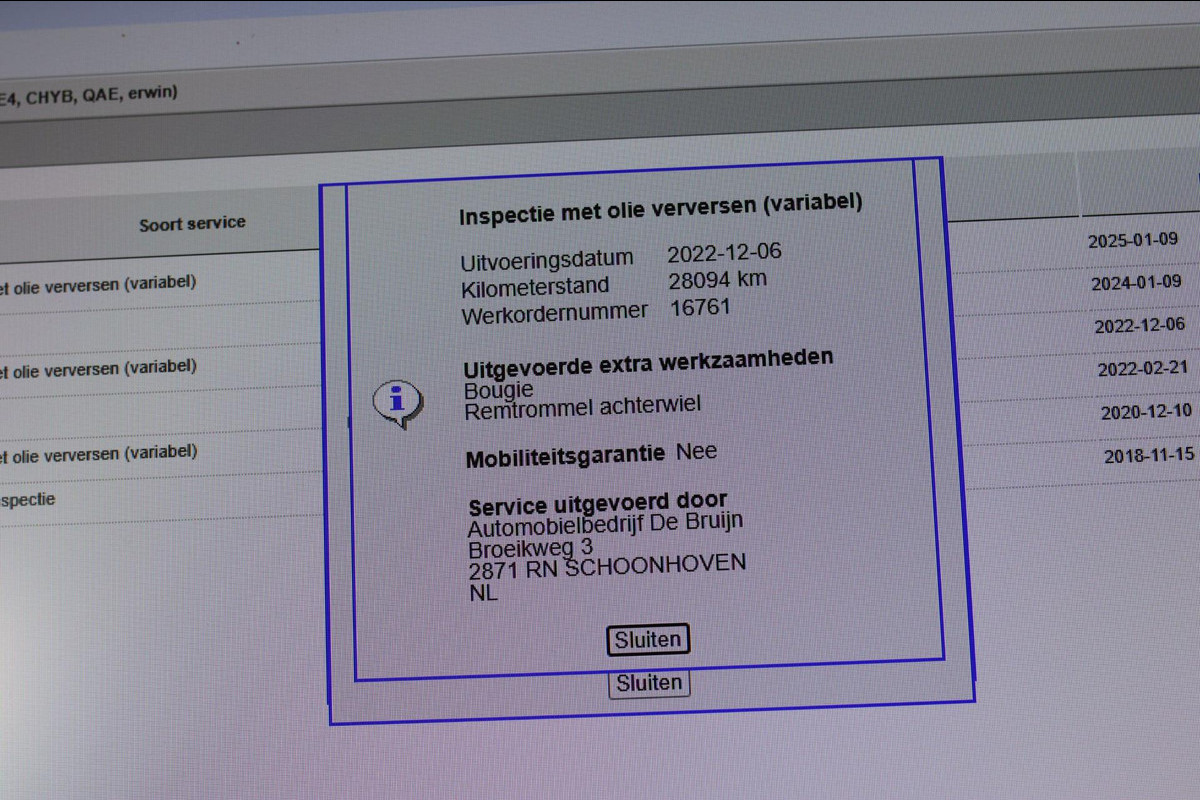Click the Uitvoeringsdatum value 2022-12-06 in dialog
The height and width of the screenshot is (800, 1200).
[x=725, y=252]
